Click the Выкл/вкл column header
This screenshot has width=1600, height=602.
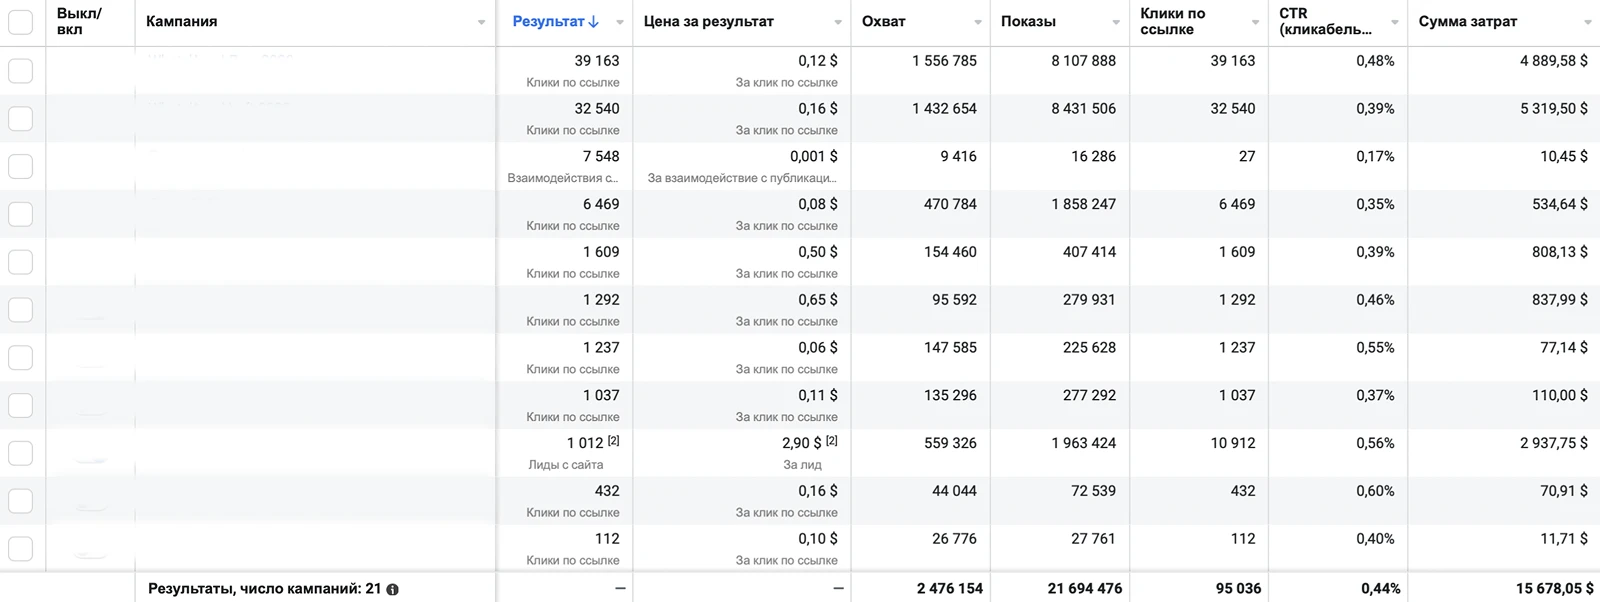(79, 21)
